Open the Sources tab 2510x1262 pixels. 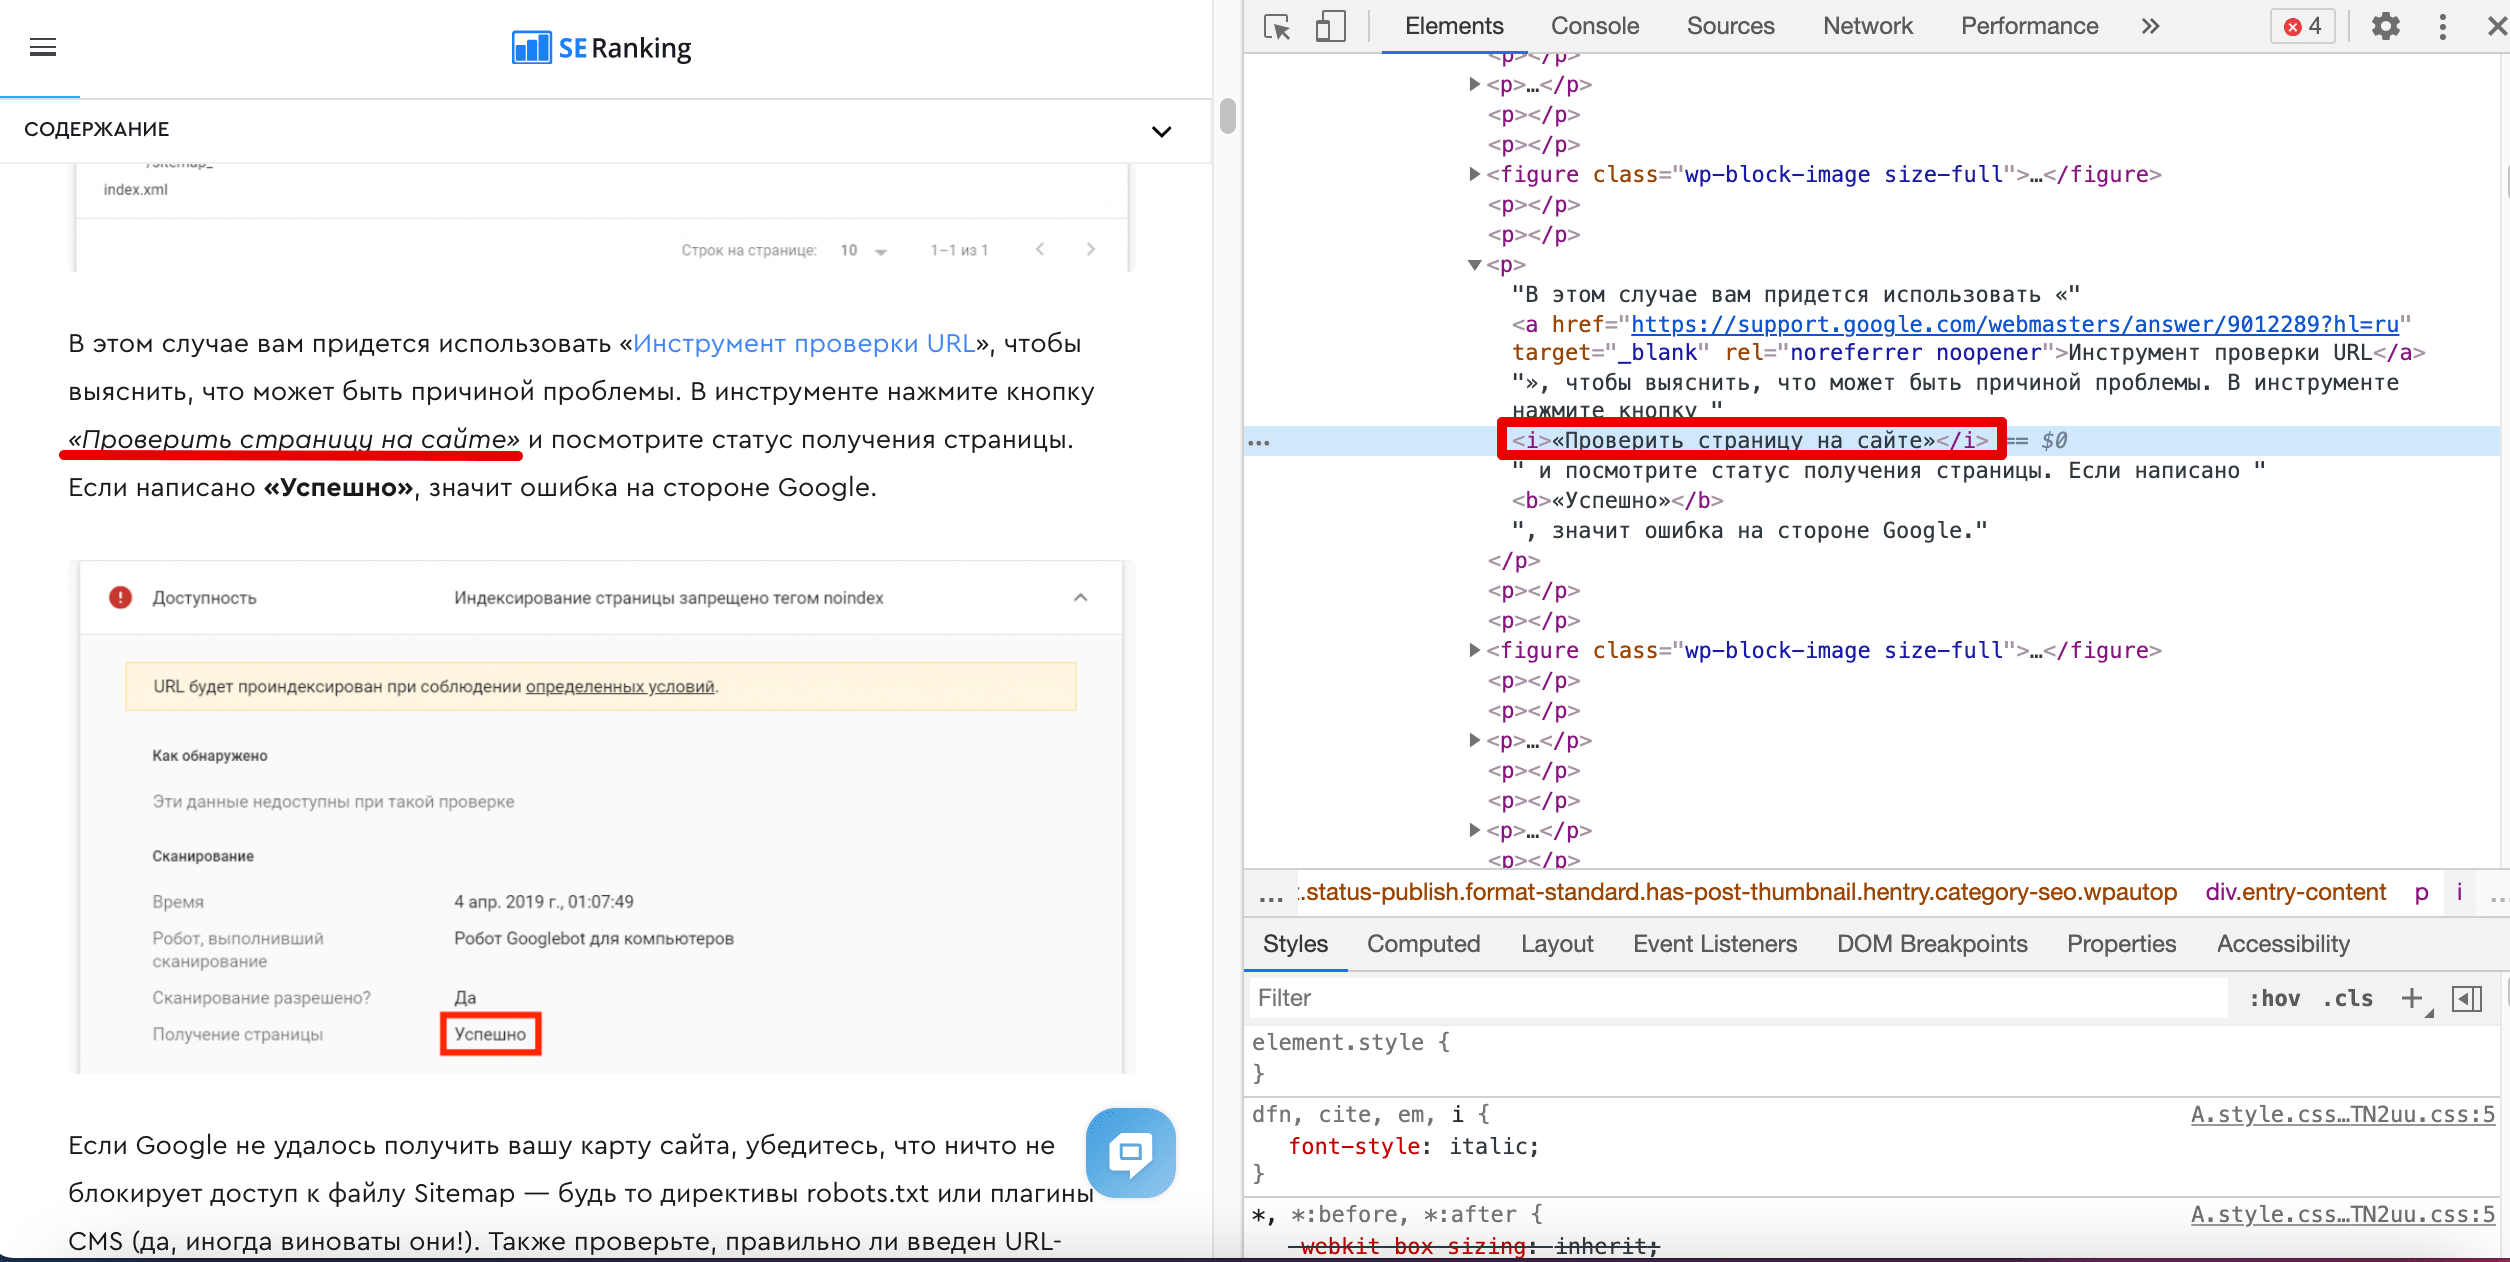click(x=1730, y=27)
